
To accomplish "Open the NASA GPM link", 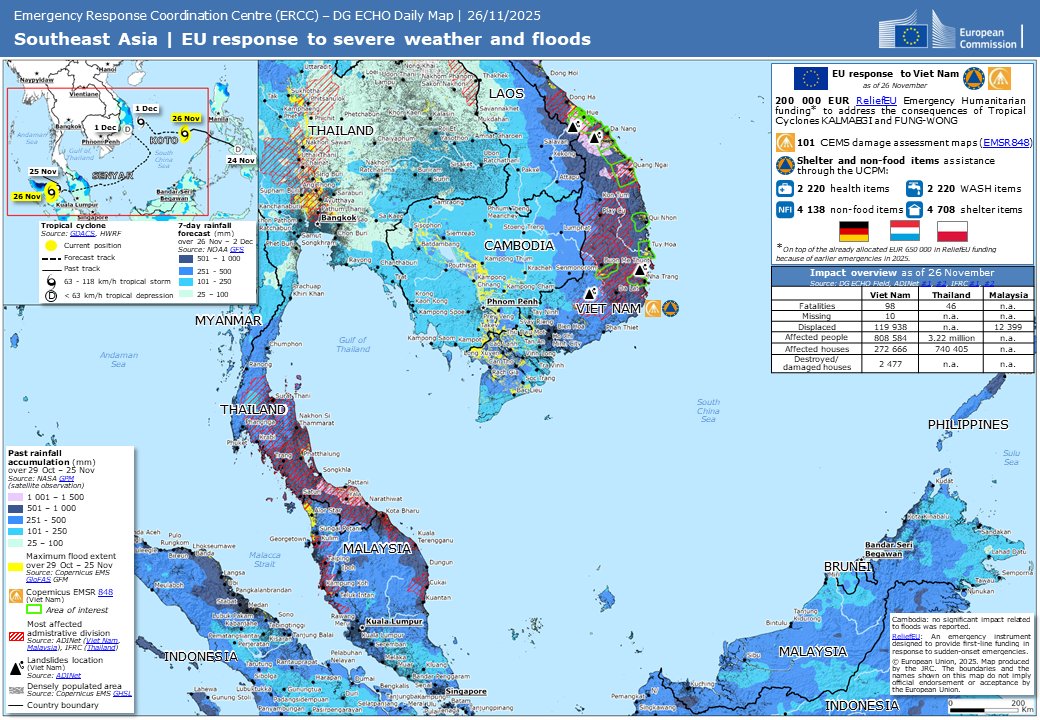I will pos(66,478).
